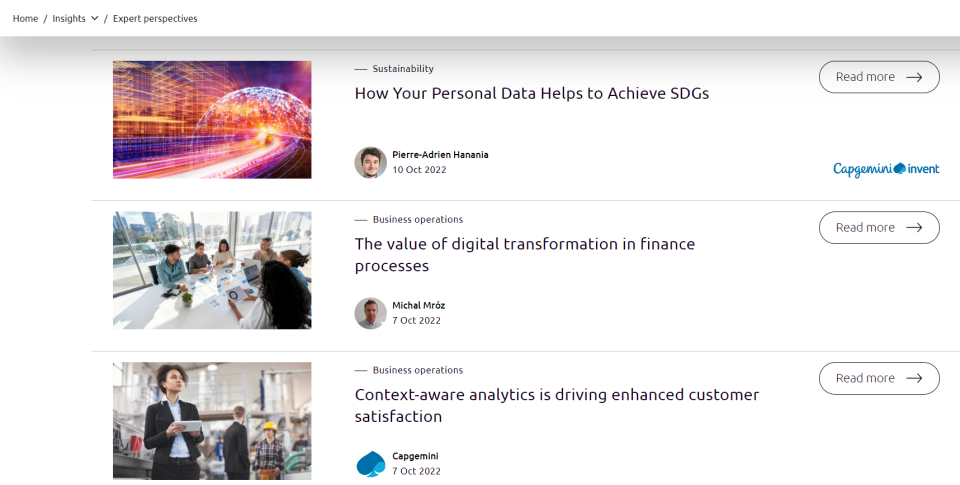Open Insights in the breadcrumb
Image resolution: width=960 pixels, height=485 pixels.
coord(69,18)
